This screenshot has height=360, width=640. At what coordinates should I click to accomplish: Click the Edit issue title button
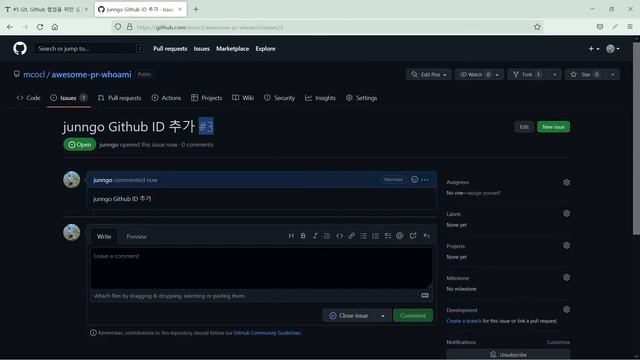click(524, 127)
